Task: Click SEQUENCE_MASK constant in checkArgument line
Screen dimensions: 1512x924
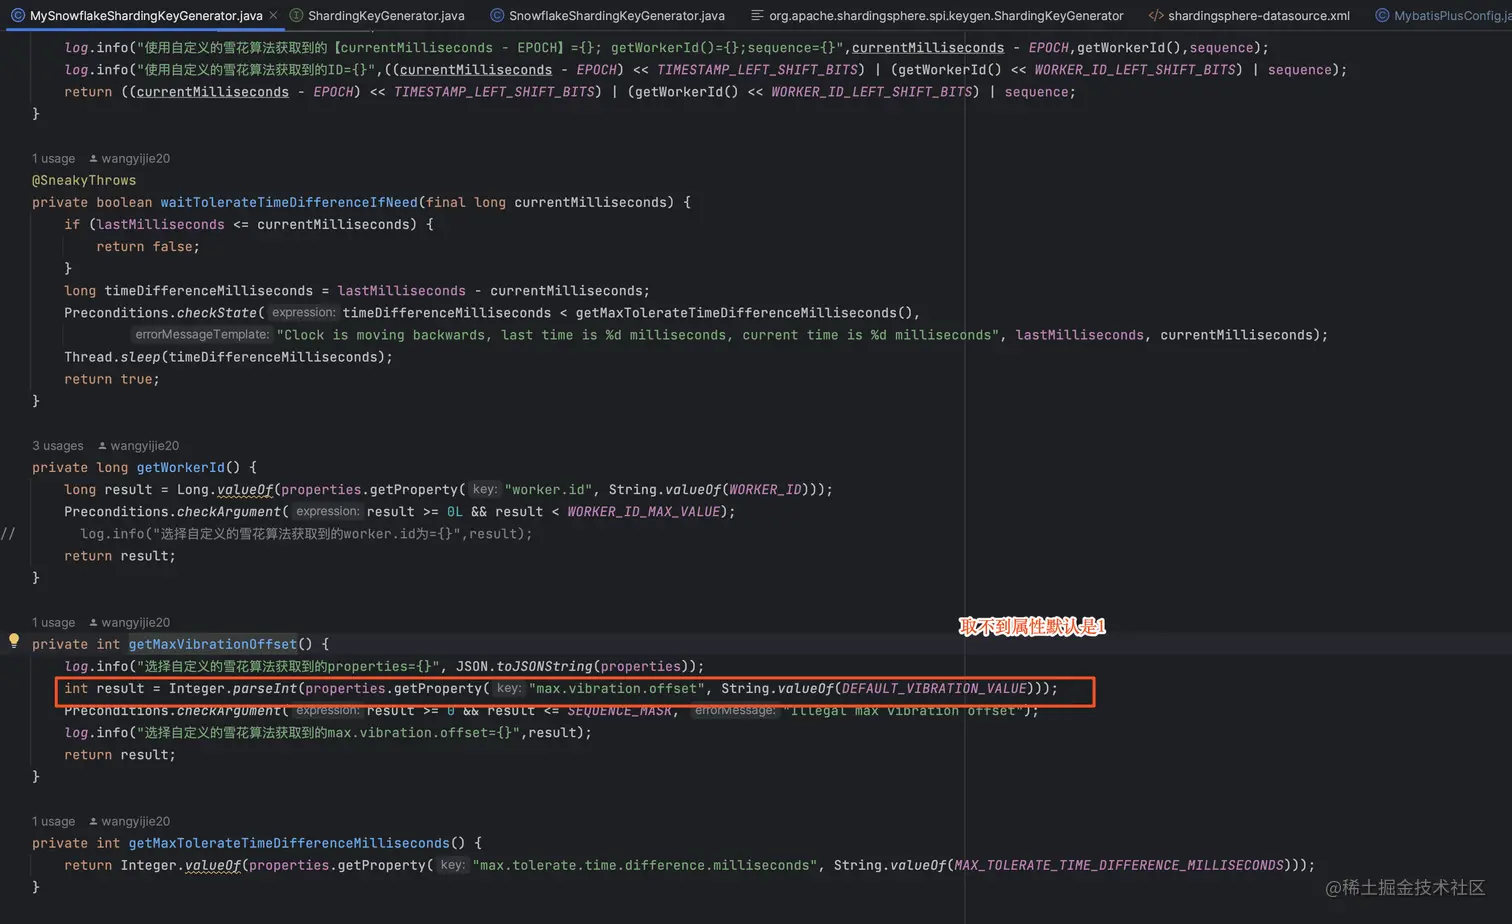Action: coord(619,711)
